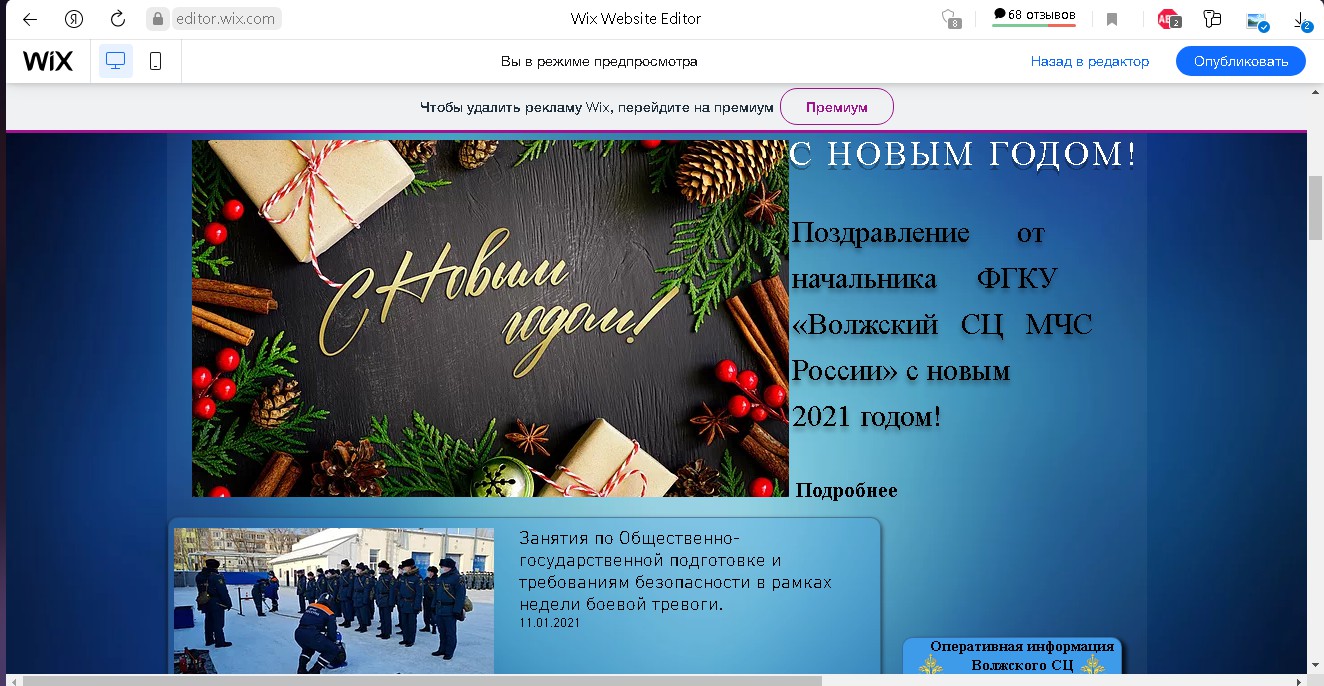Open the browser extensions icon
The image size is (1324, 686).
pyautogui.click(x=1213, y=19)
